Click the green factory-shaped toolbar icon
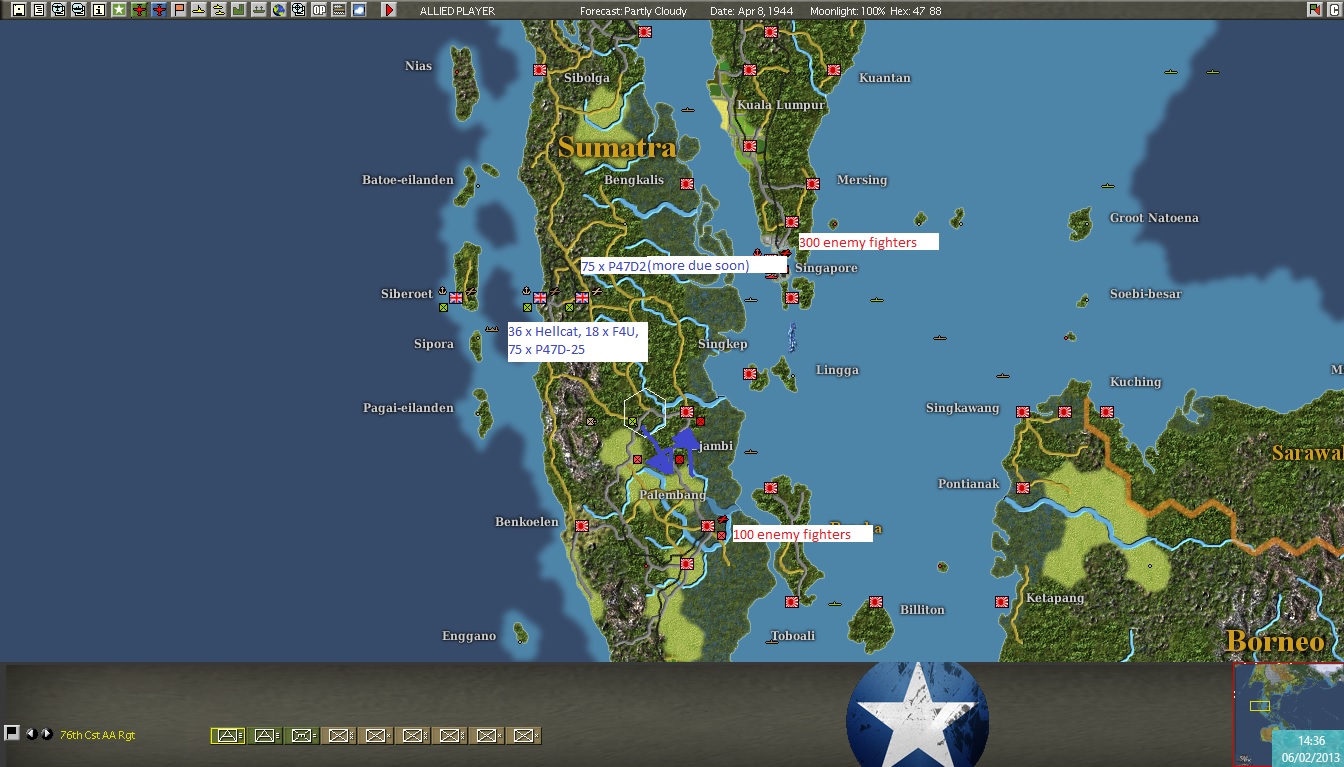 pos(238,10)
